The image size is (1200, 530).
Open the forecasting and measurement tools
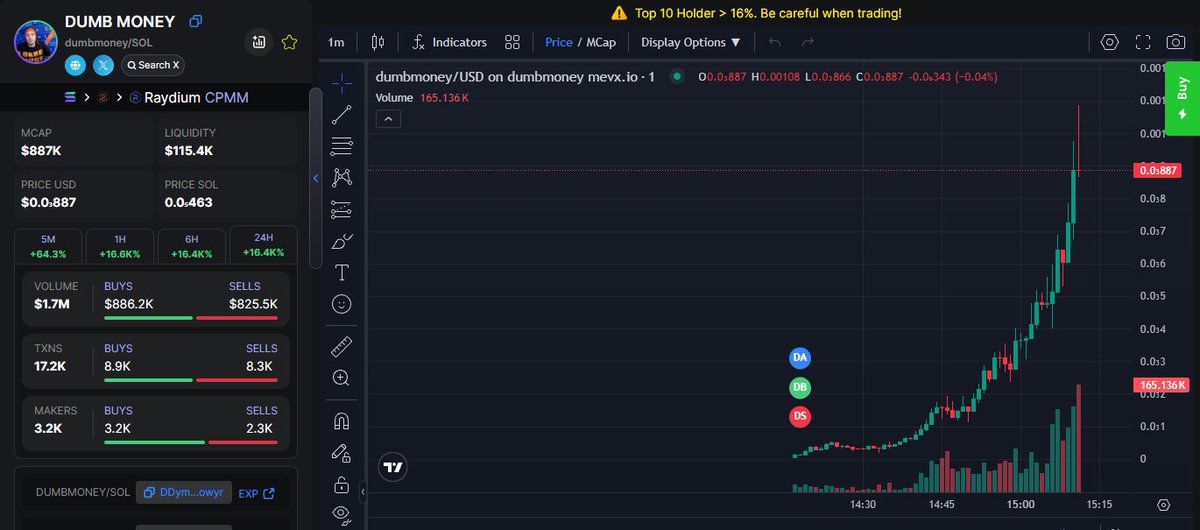(x=342, y=209)
